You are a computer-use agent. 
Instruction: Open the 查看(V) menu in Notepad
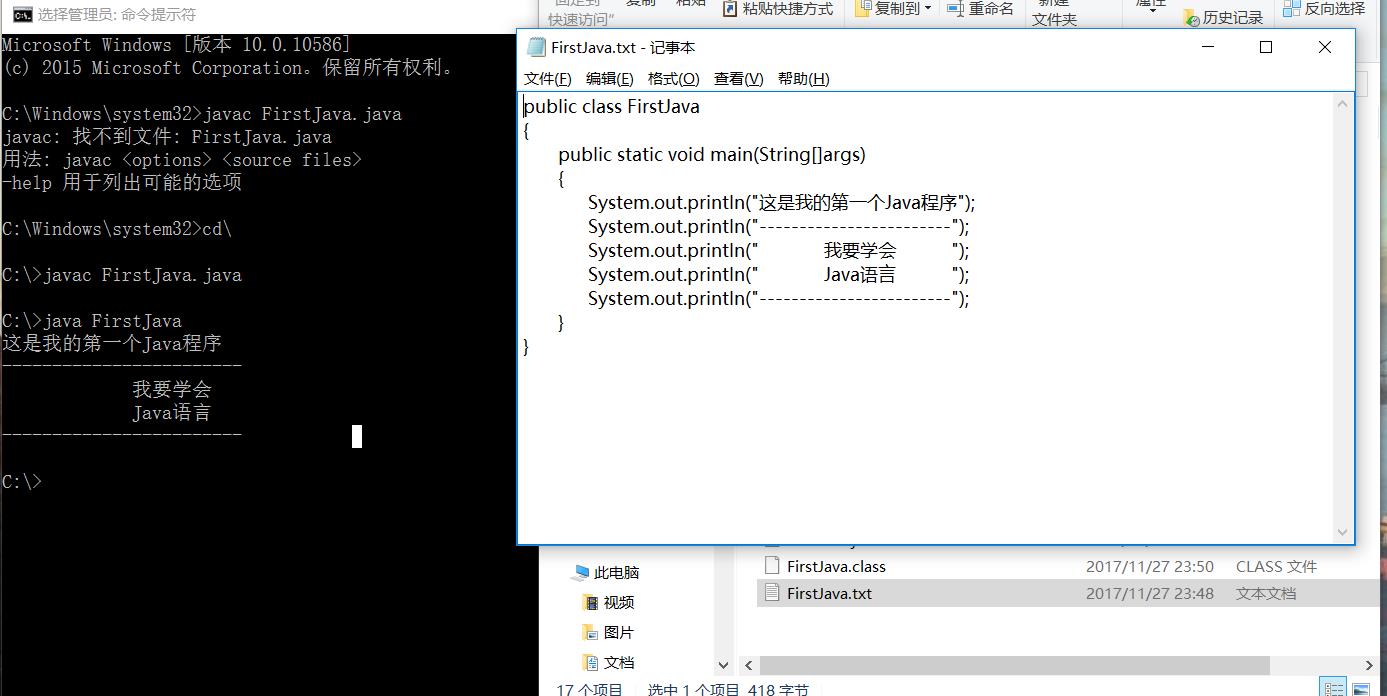tap(738, 79)
